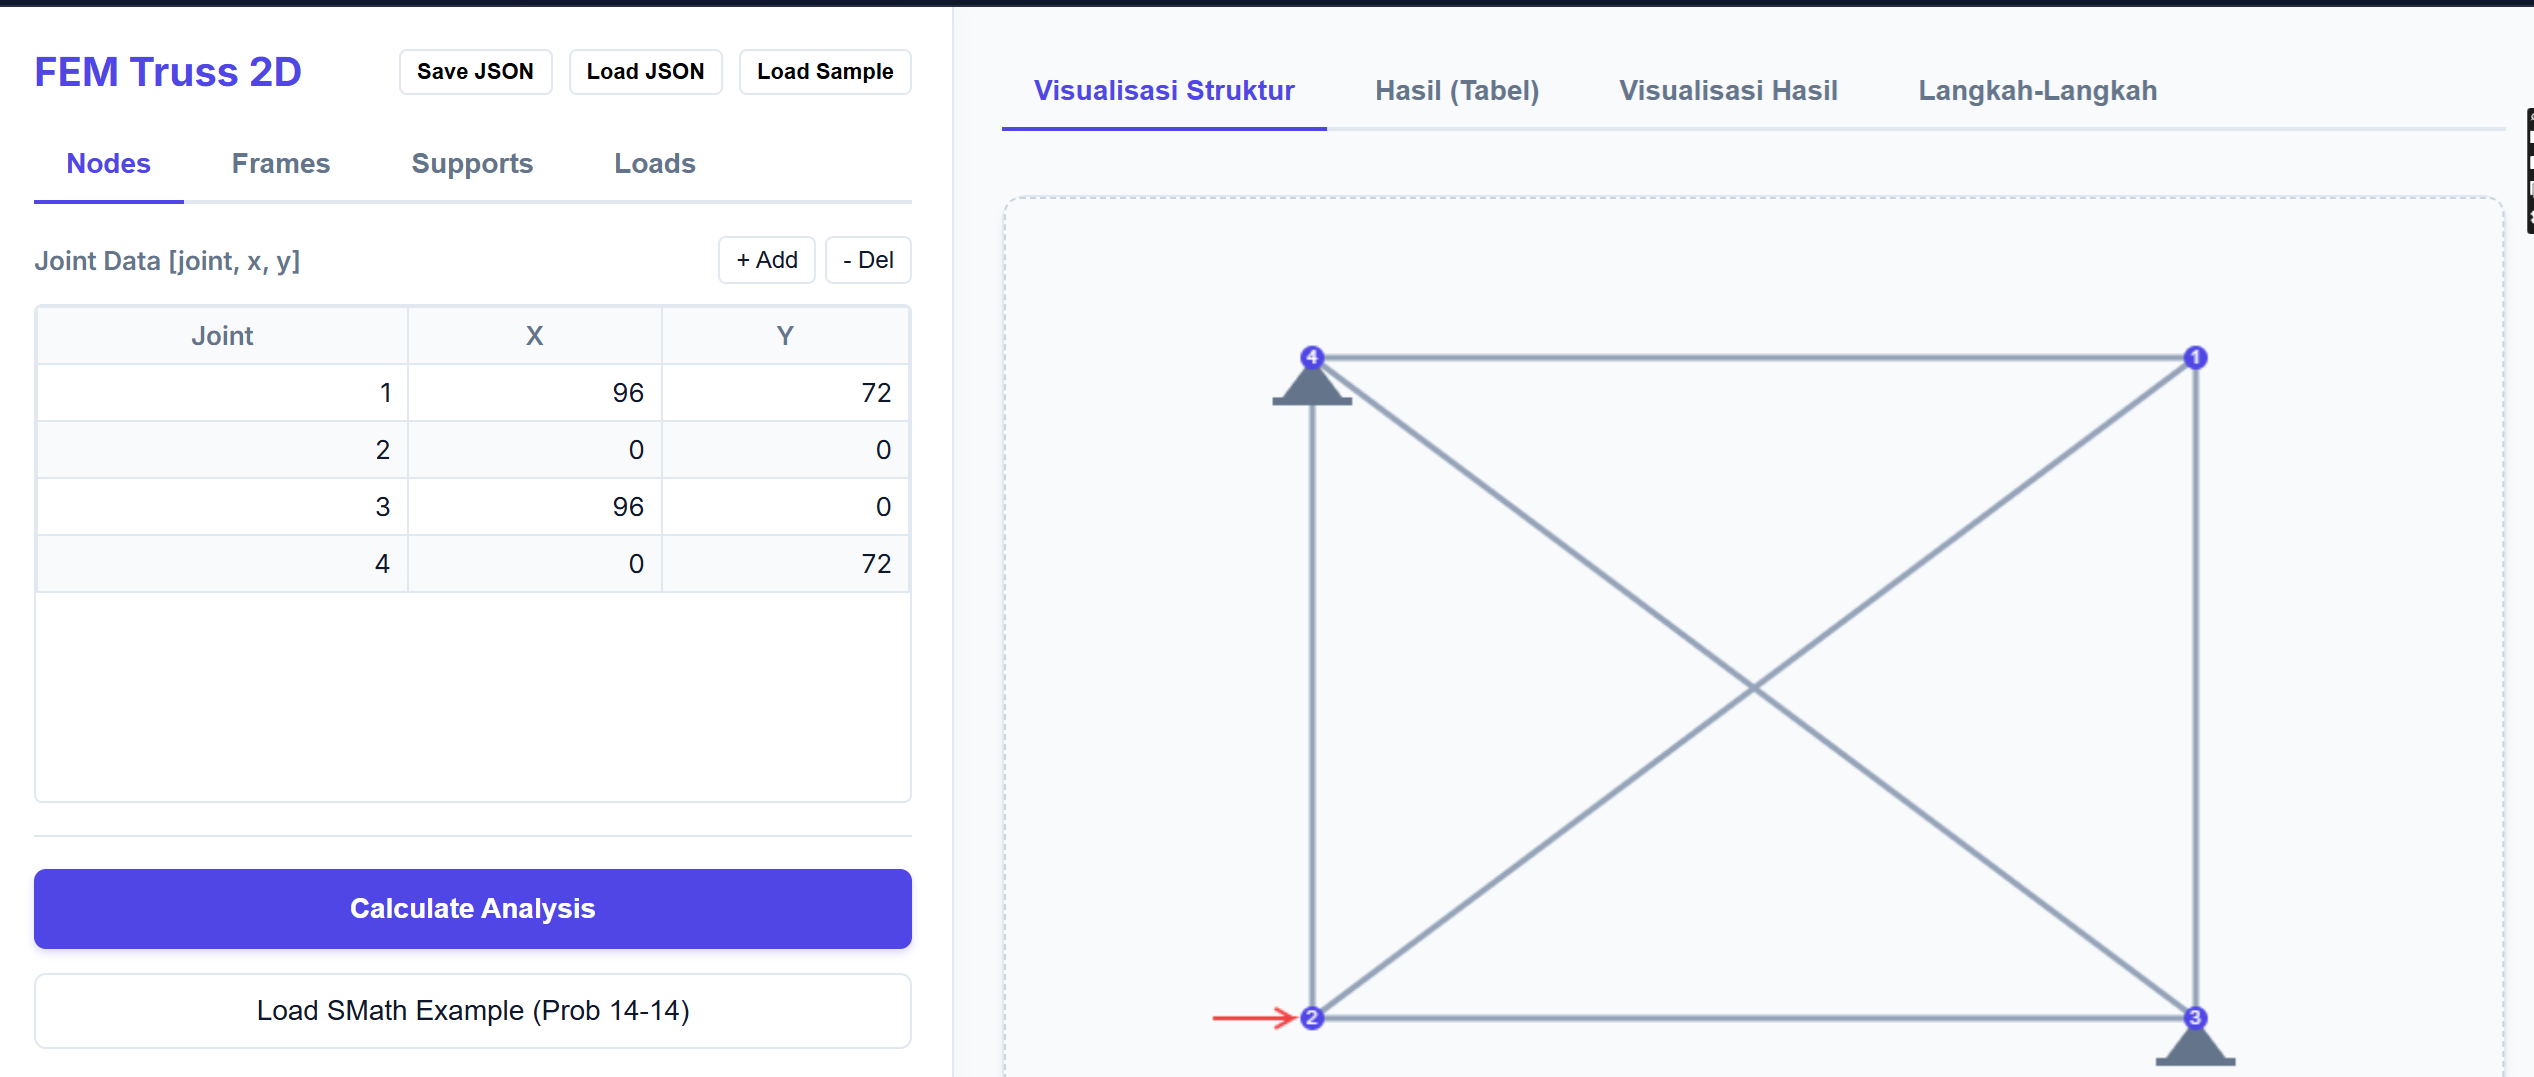Load SMath Example (Prob 14-14)
Viewport: 2534px width, 1077px height.
coord(472,1010)
